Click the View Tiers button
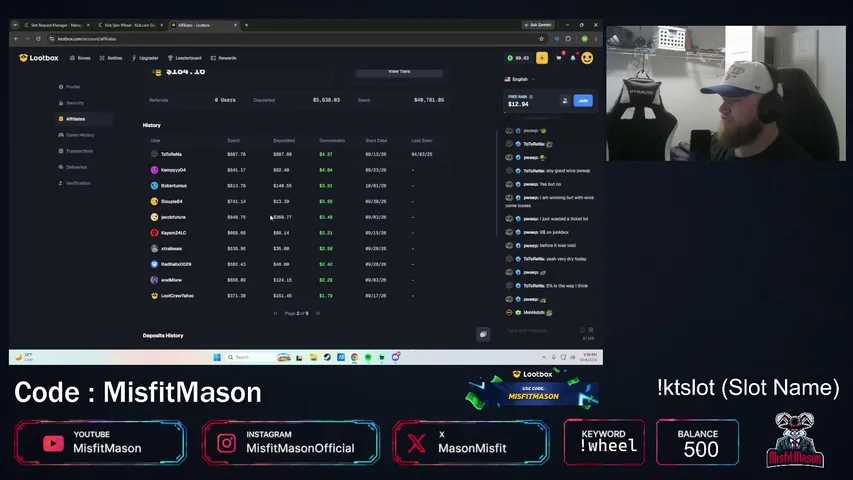Image resolution: width=853 pixels, height=480 pixels. (399, 72)
